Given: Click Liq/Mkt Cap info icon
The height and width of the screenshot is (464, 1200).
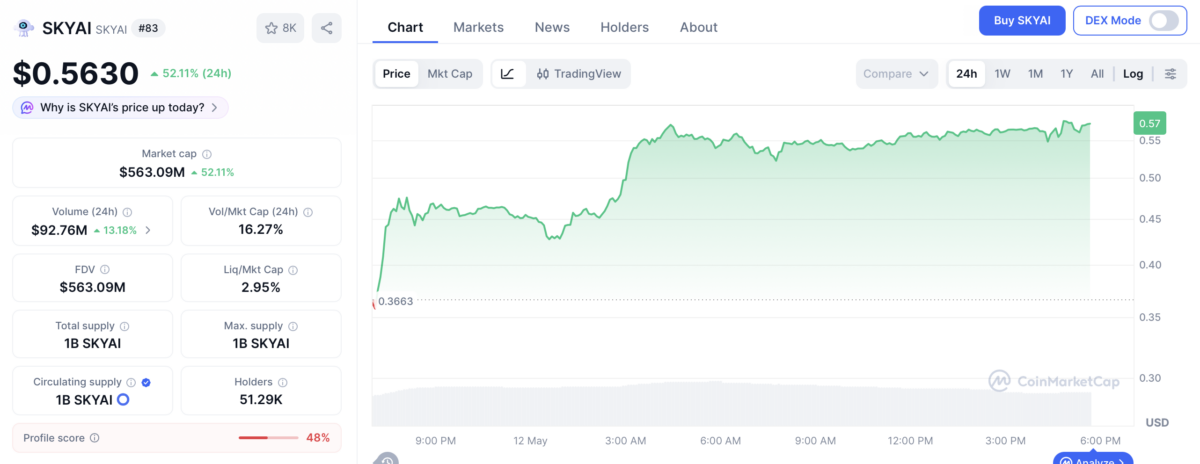Looking at the screenshot, I should coord(292,270).
